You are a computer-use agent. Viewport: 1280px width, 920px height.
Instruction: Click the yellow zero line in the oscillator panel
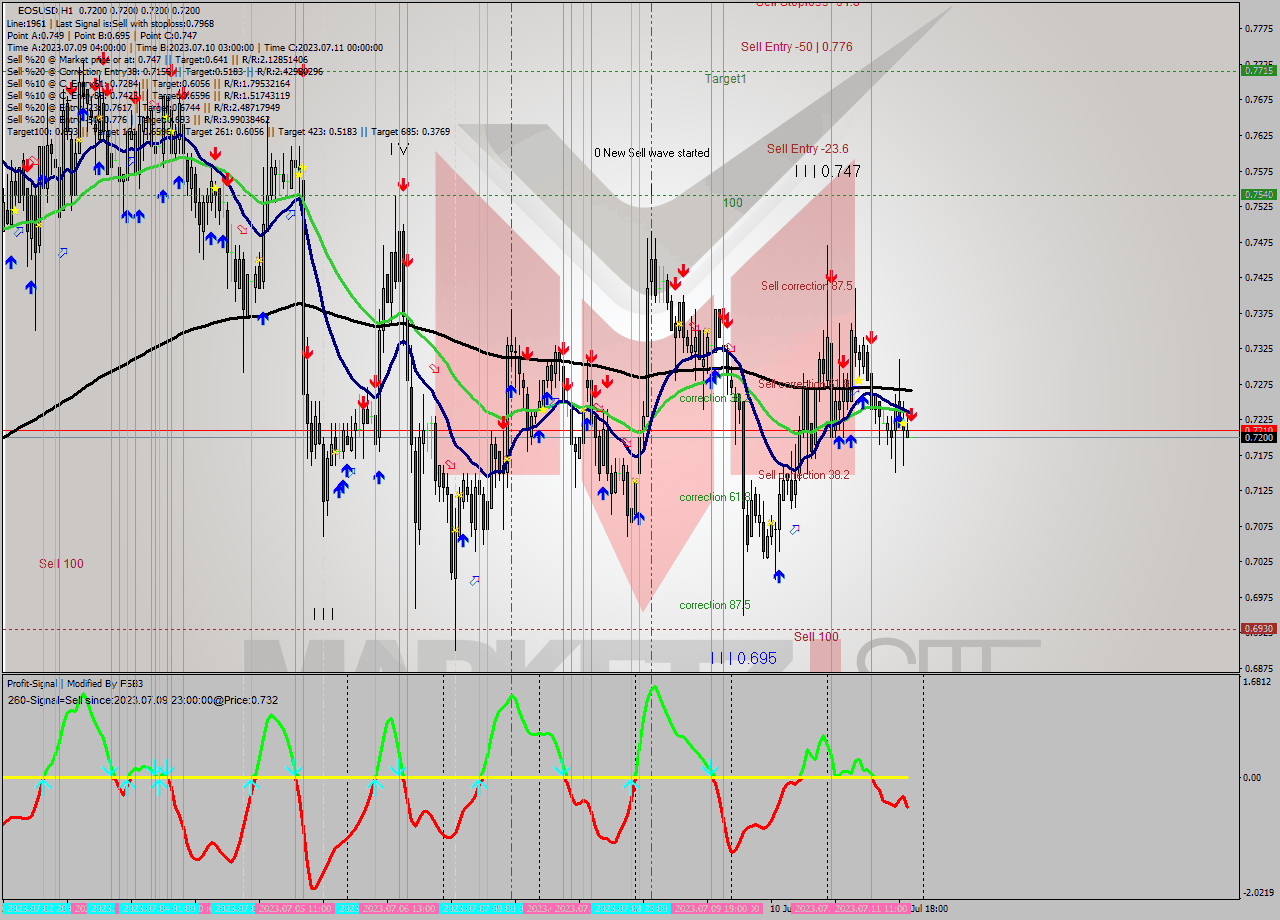450,775
